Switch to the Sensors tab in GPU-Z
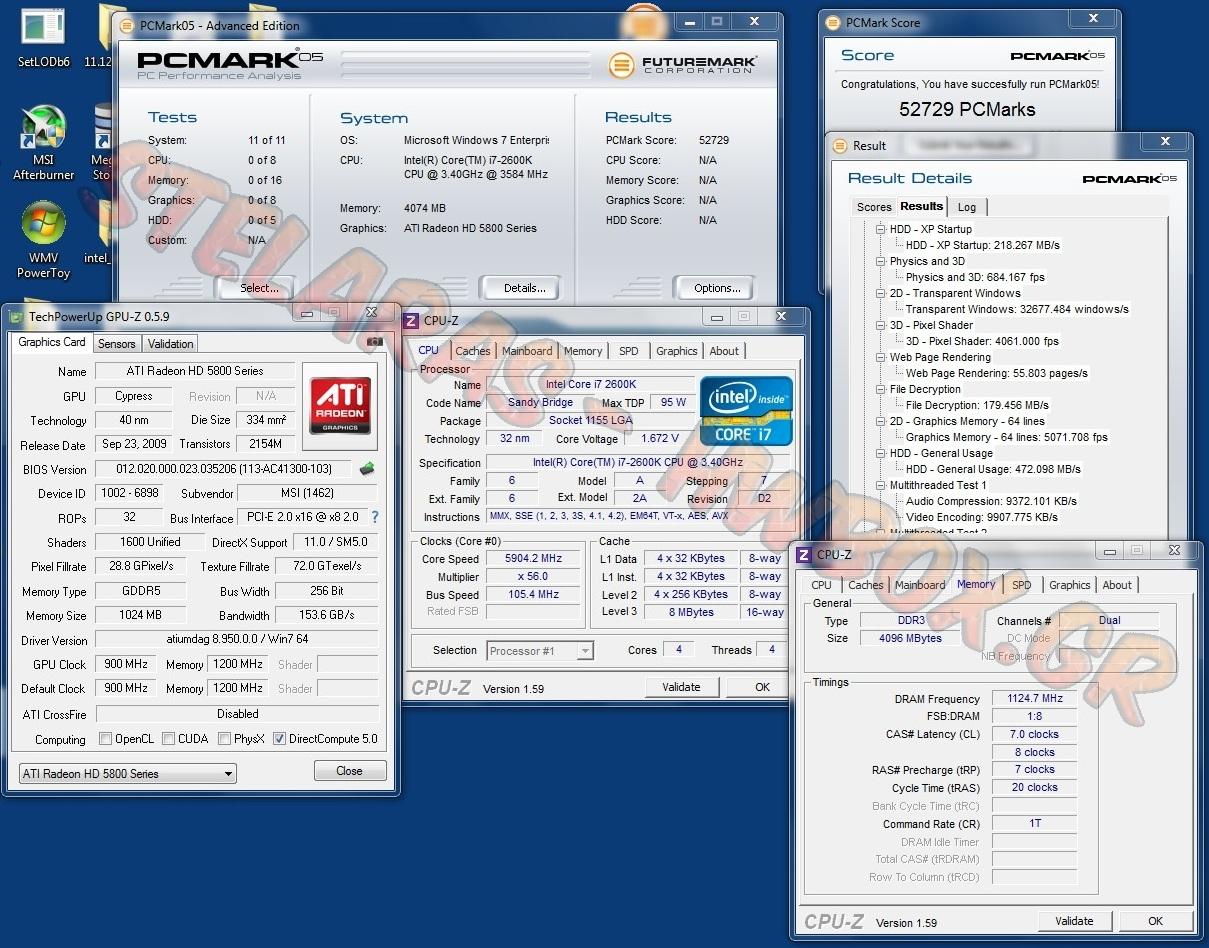Screen dimensions: 1209x948 coord(116,343)
